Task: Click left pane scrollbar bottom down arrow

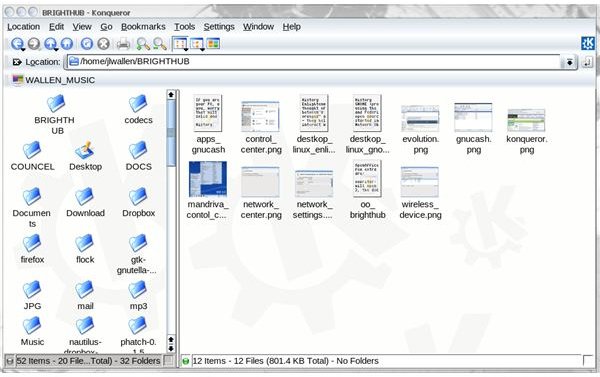Action: [x=171, y=349]
